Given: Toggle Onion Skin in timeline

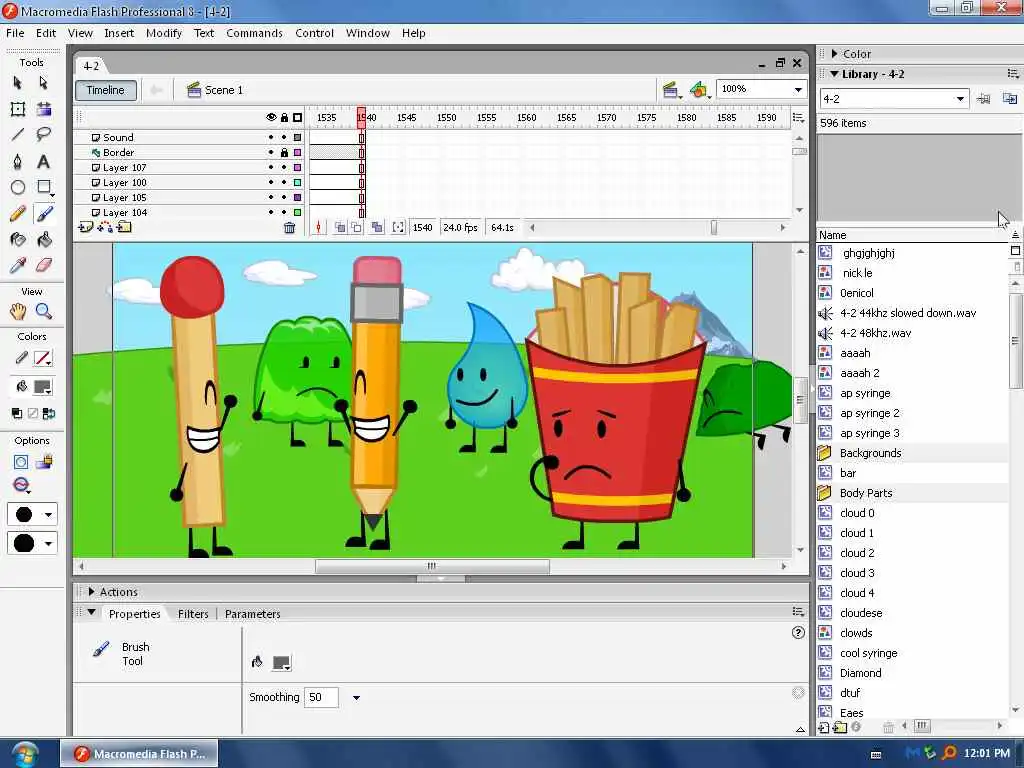Looking at the screenshot, I should 340,227.
